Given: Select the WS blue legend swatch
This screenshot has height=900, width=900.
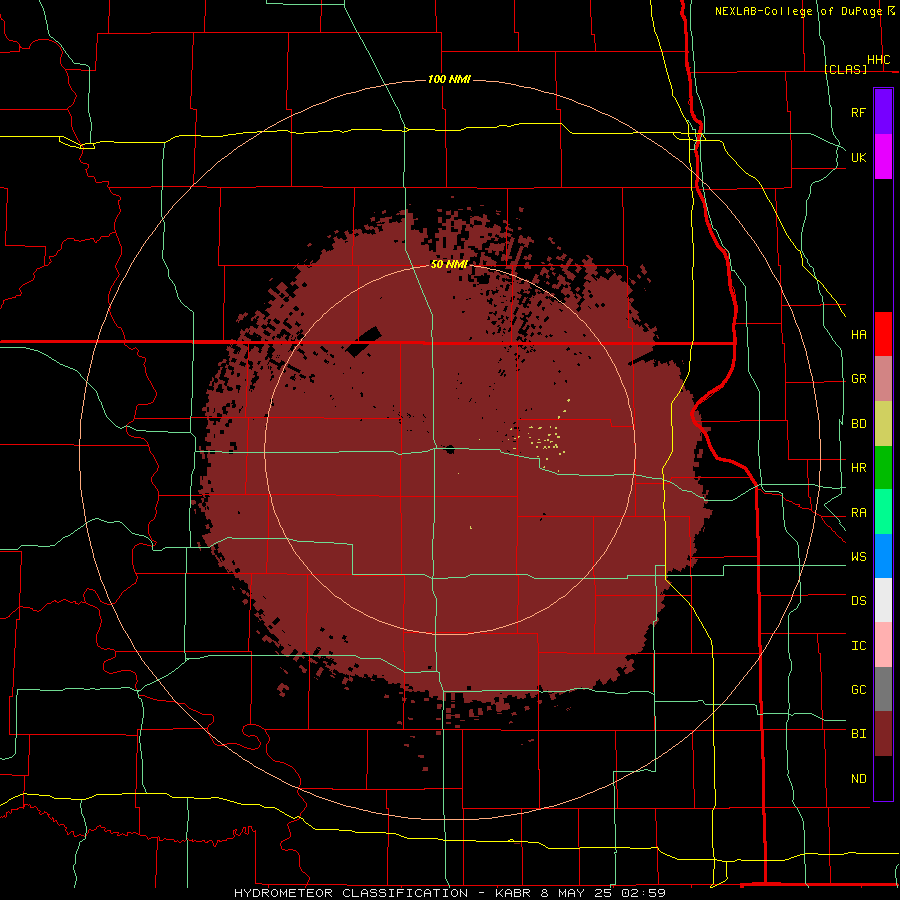Looking at the screenshot, I should point(883,556).
